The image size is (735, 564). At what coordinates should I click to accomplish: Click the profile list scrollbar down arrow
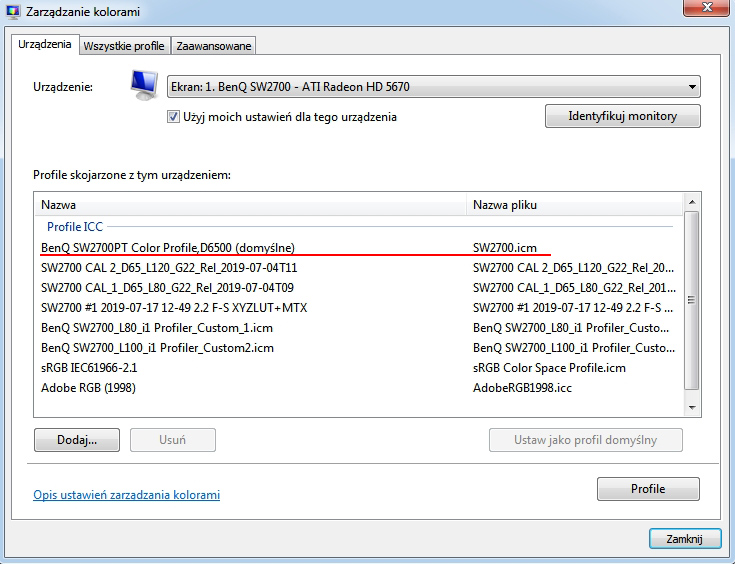click(x=692, y=407)
